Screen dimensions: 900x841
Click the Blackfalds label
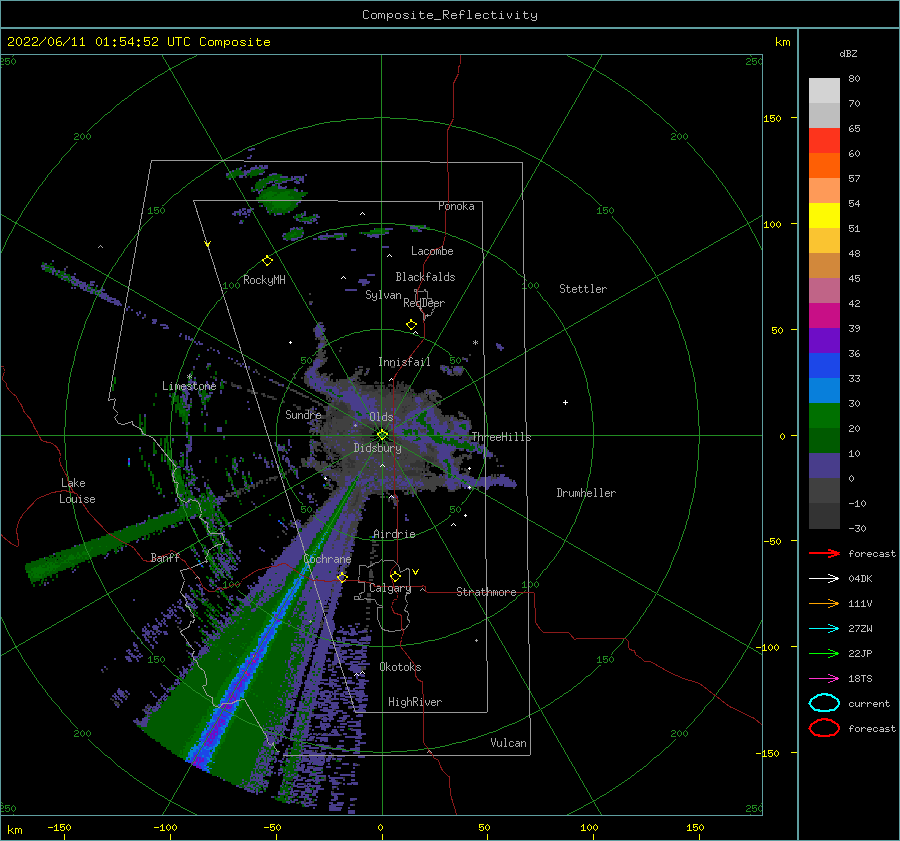(425, 277)
